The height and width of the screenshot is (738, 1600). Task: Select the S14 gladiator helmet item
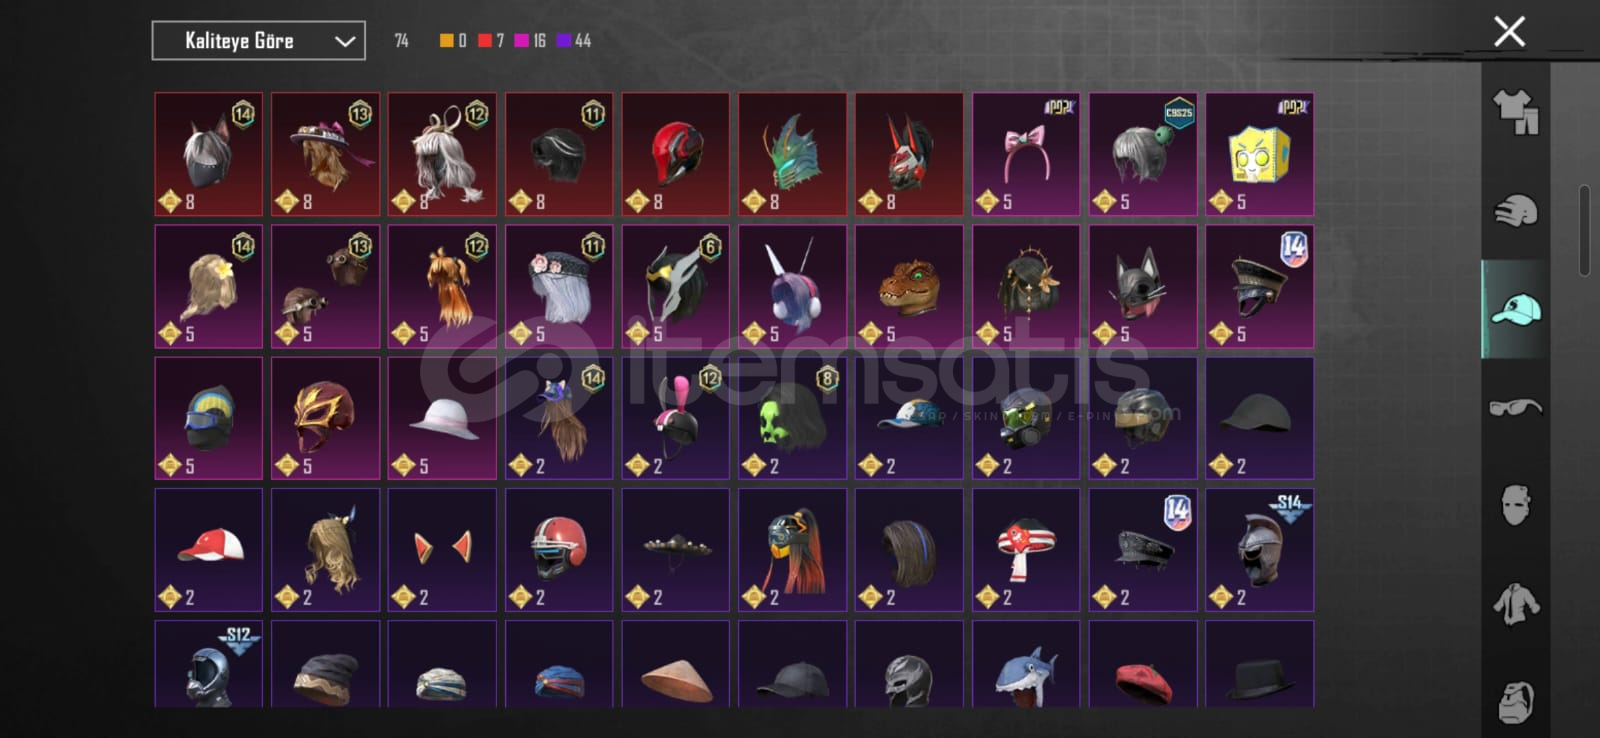pos(1259,549)
